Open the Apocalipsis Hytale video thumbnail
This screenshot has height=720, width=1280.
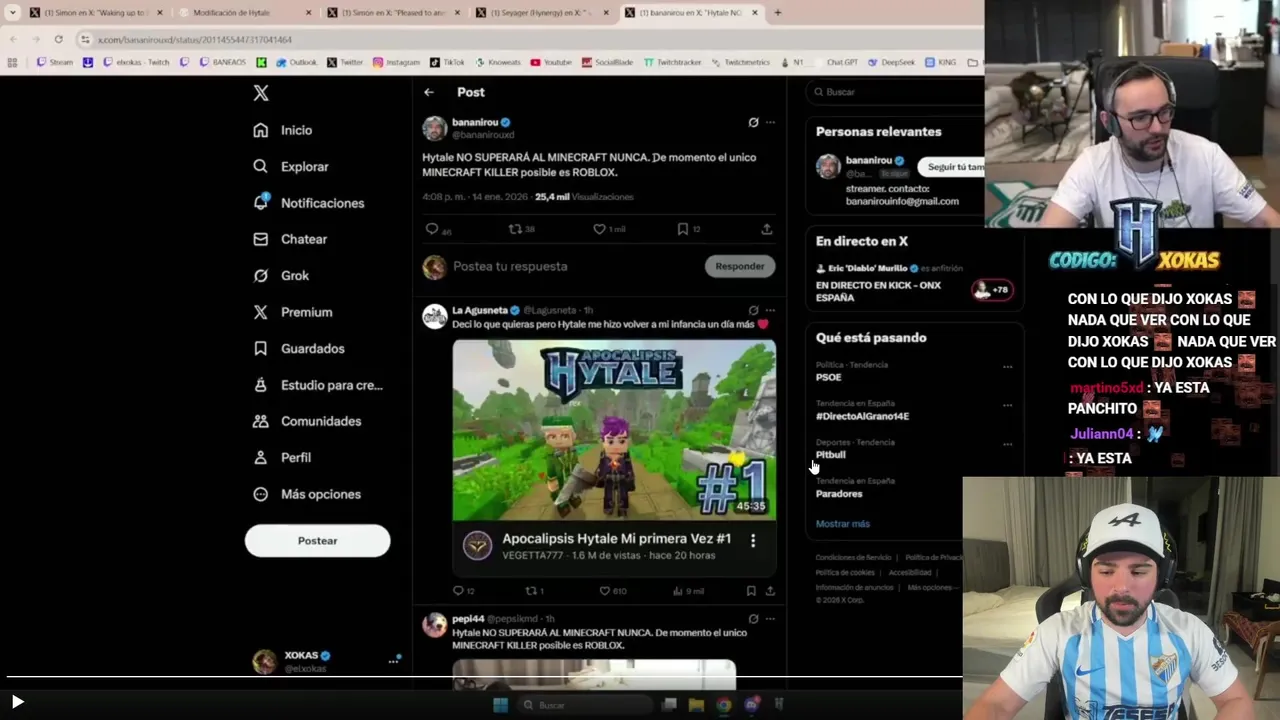click(614, 431)
